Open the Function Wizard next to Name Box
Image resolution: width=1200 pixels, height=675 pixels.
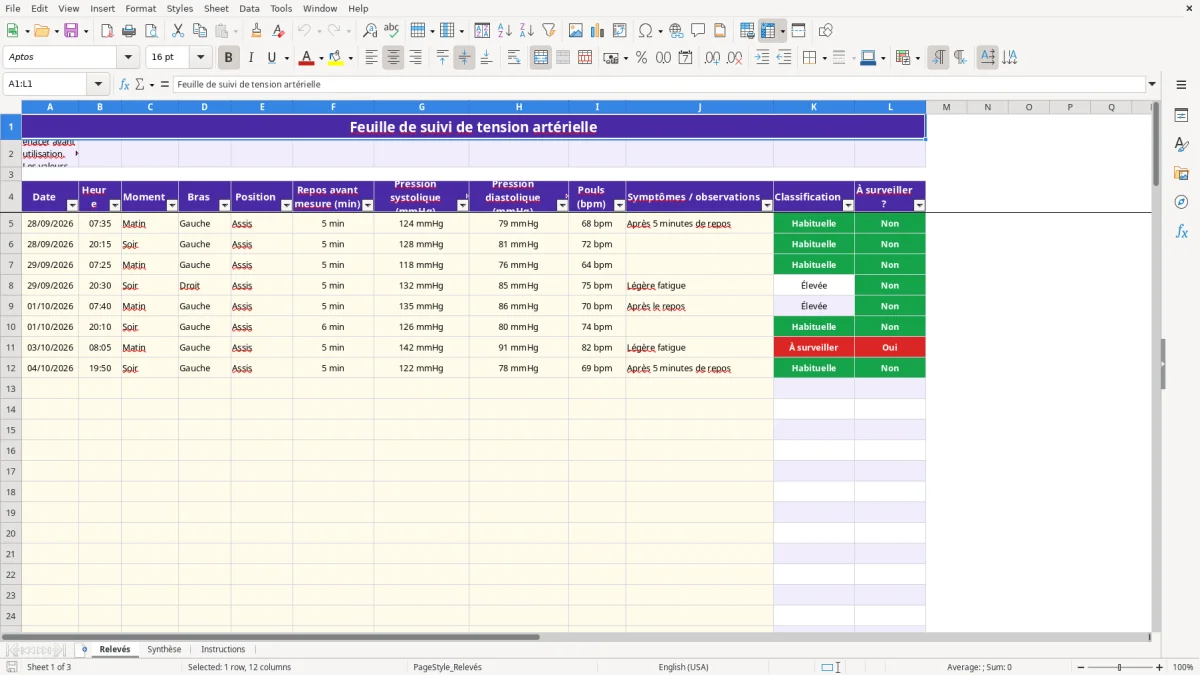click(124, 84)
